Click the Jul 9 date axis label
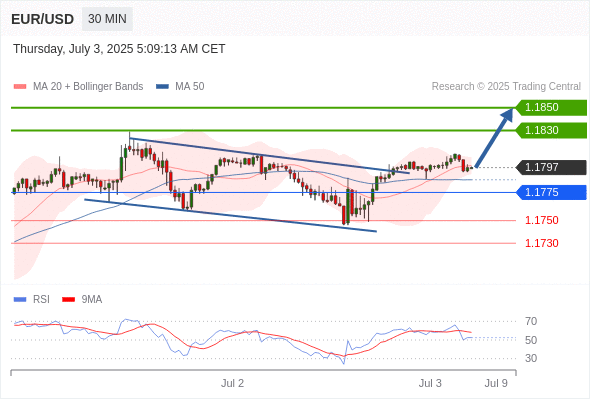The width and height of the screenshot is (590, 400). point(496,383)
